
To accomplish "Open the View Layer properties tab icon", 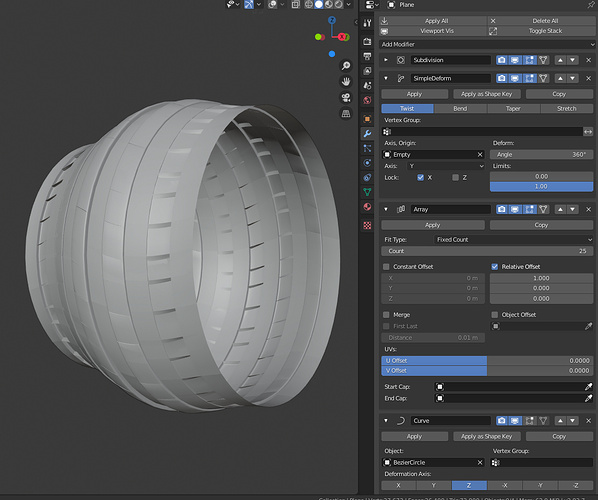I will pyautogui.click(x=367, y=71).
